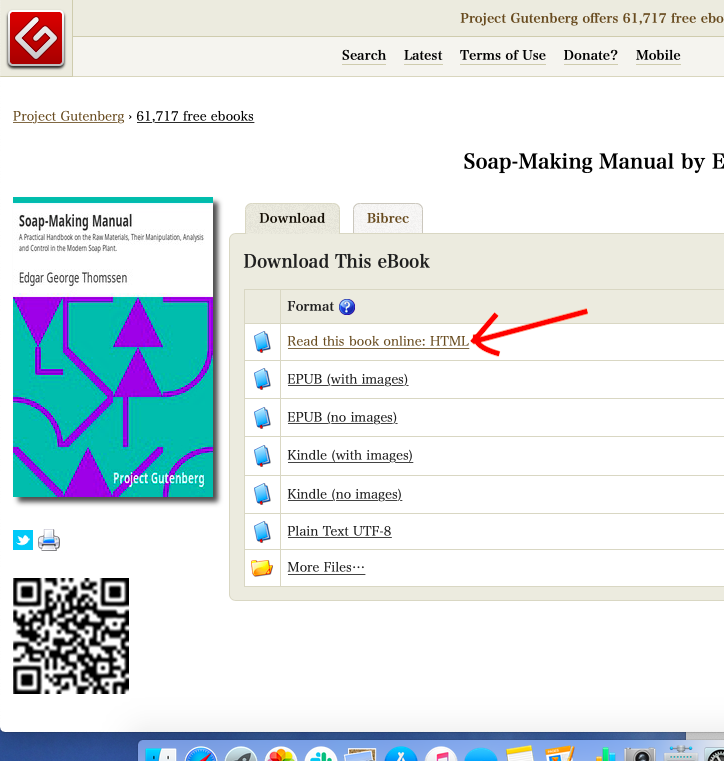The height and width of the screenshot is (761, 724).
Task: Click the printer icon below the cover
Action: click(x=49, y=540)
